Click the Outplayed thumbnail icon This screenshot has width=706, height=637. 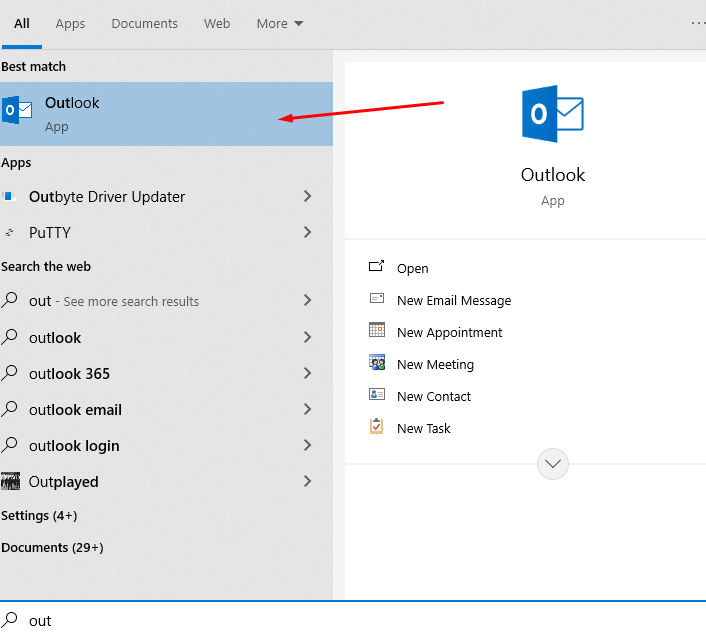point(10,481)
